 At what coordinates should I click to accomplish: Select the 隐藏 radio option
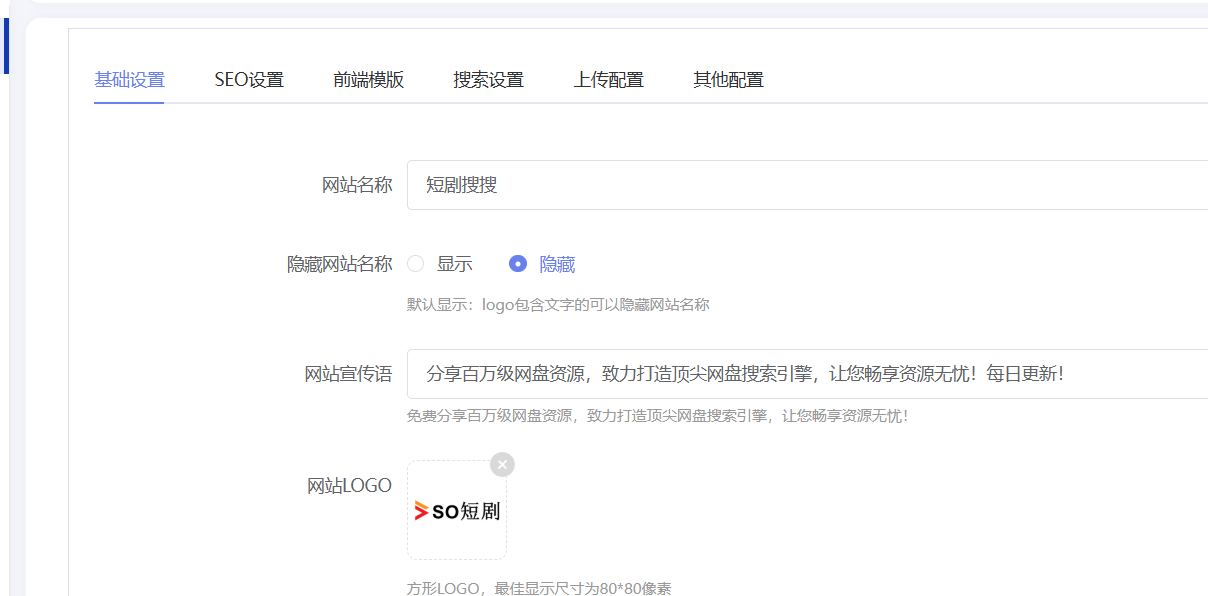pyautogui.click(x=542, y=264)
